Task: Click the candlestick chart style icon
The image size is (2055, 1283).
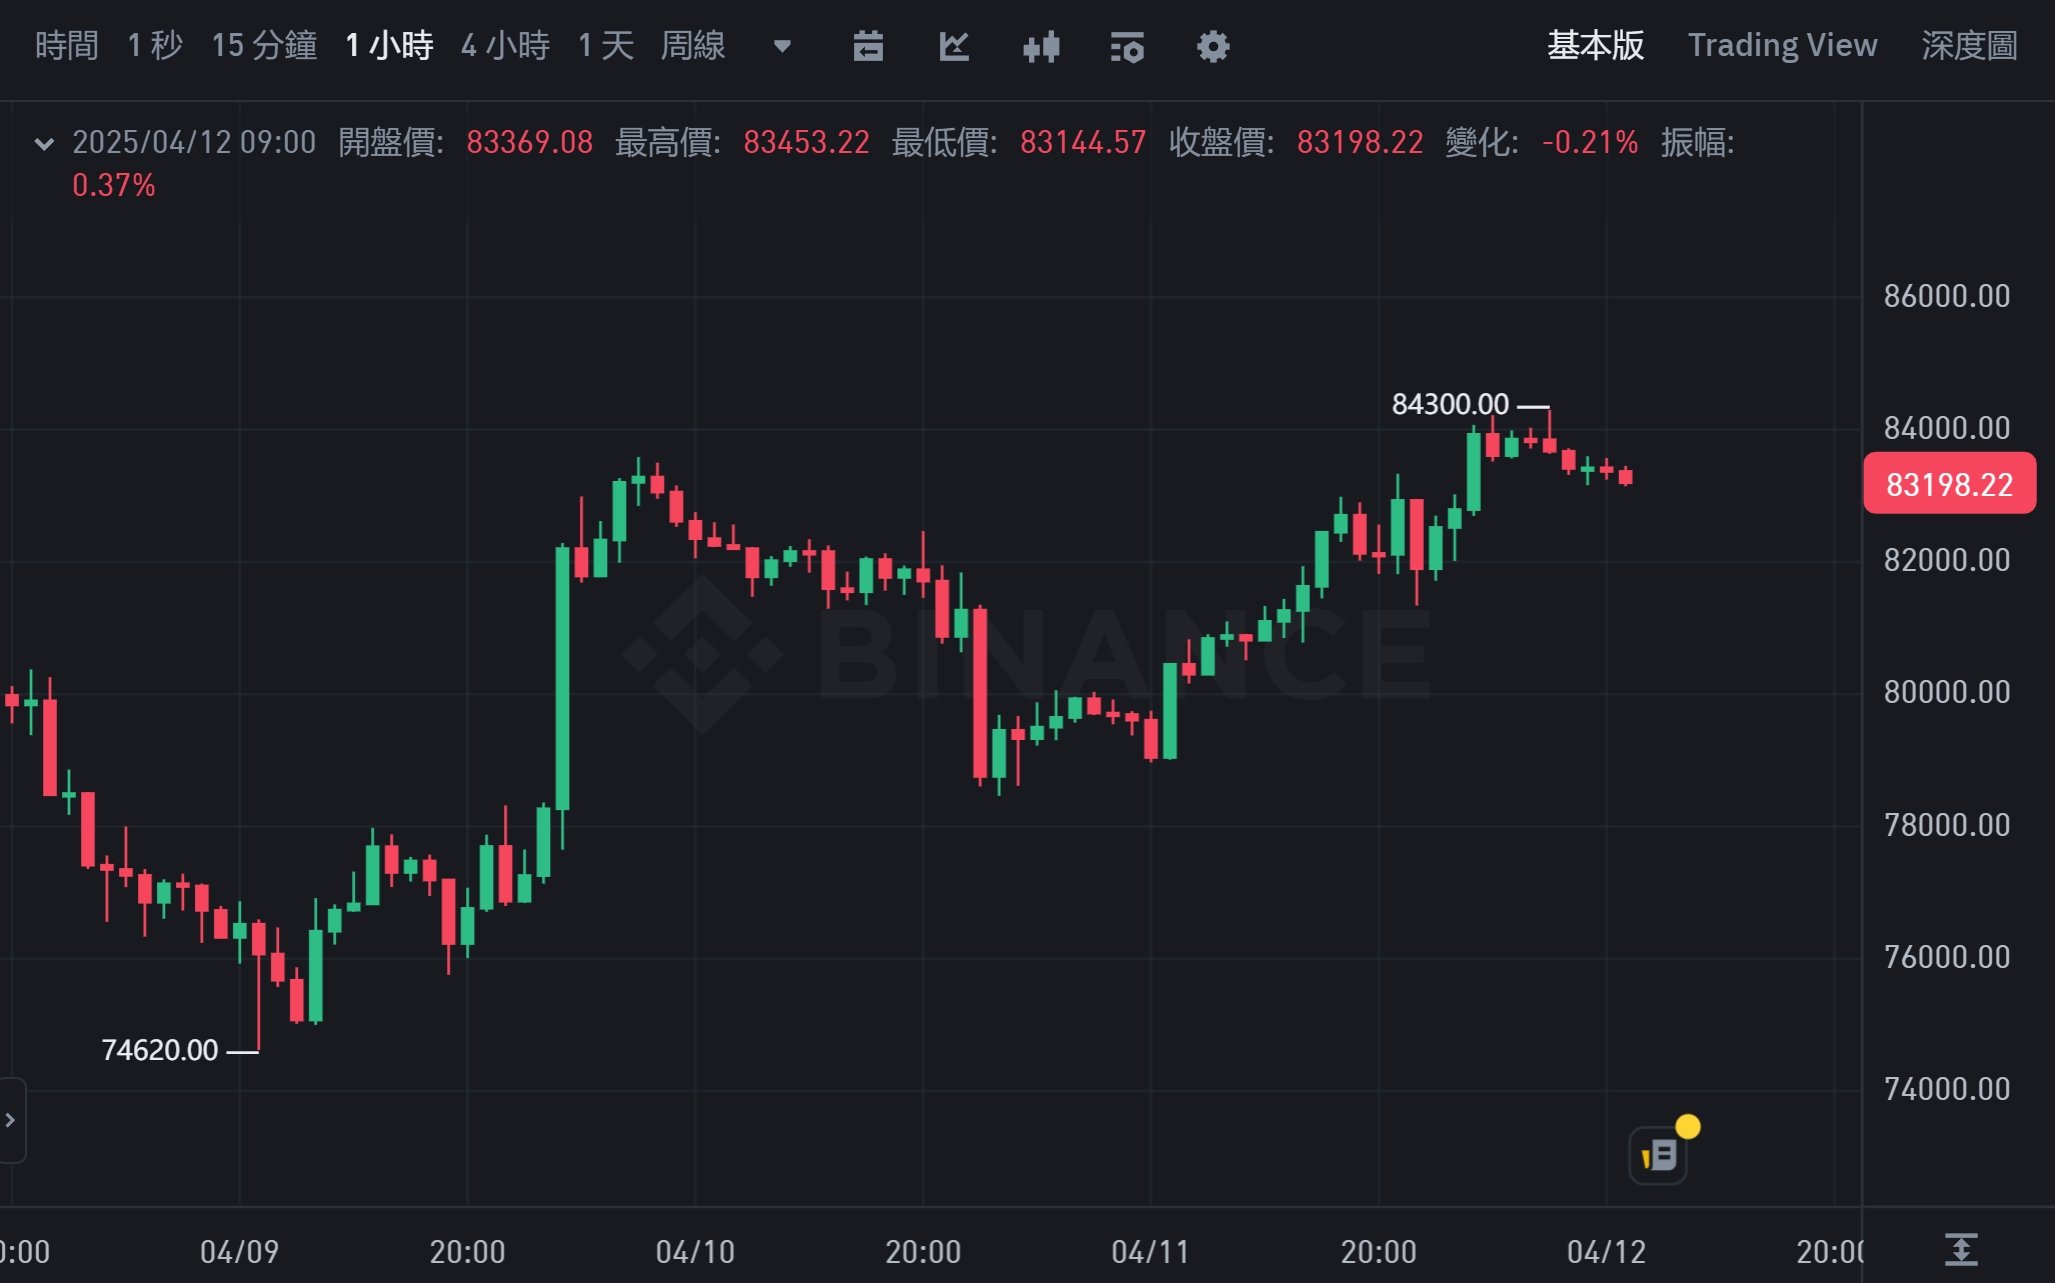Action: tap(1041, 46)
